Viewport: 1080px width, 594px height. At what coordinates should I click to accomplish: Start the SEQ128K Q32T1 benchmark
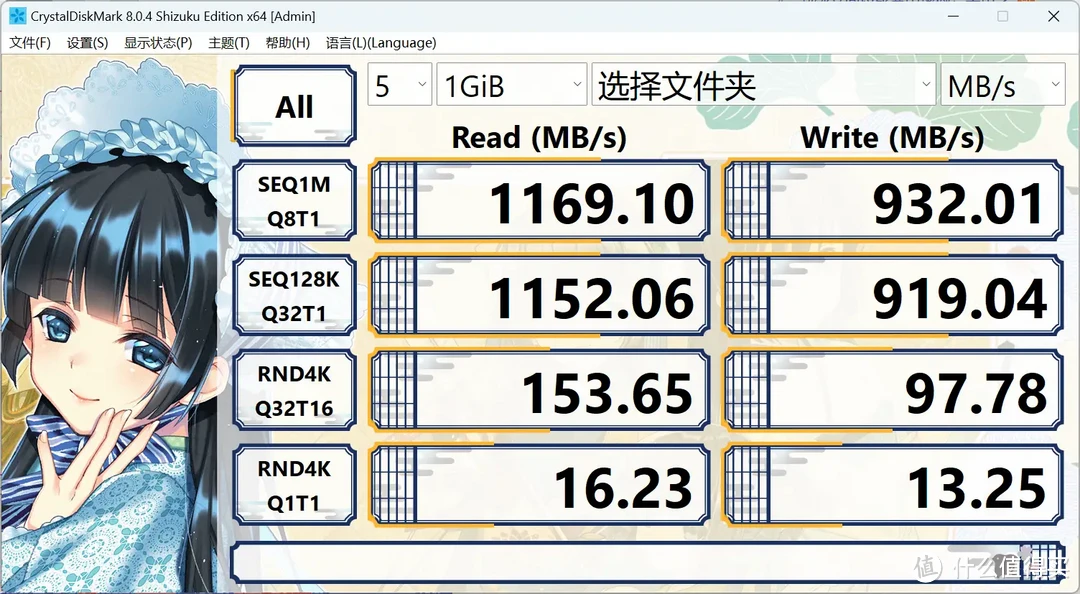293,294
